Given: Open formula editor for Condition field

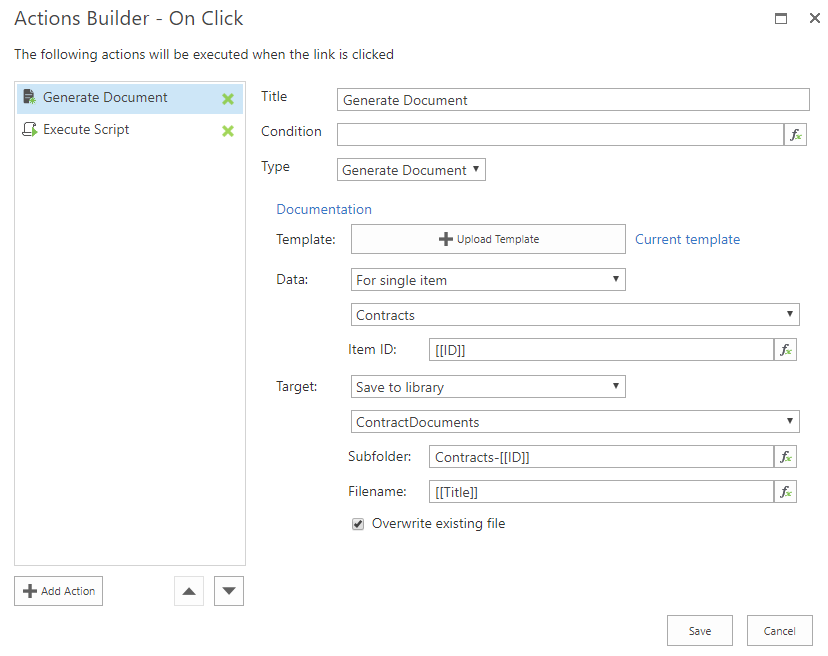Looking at the screenshot, I should point(796,135).
